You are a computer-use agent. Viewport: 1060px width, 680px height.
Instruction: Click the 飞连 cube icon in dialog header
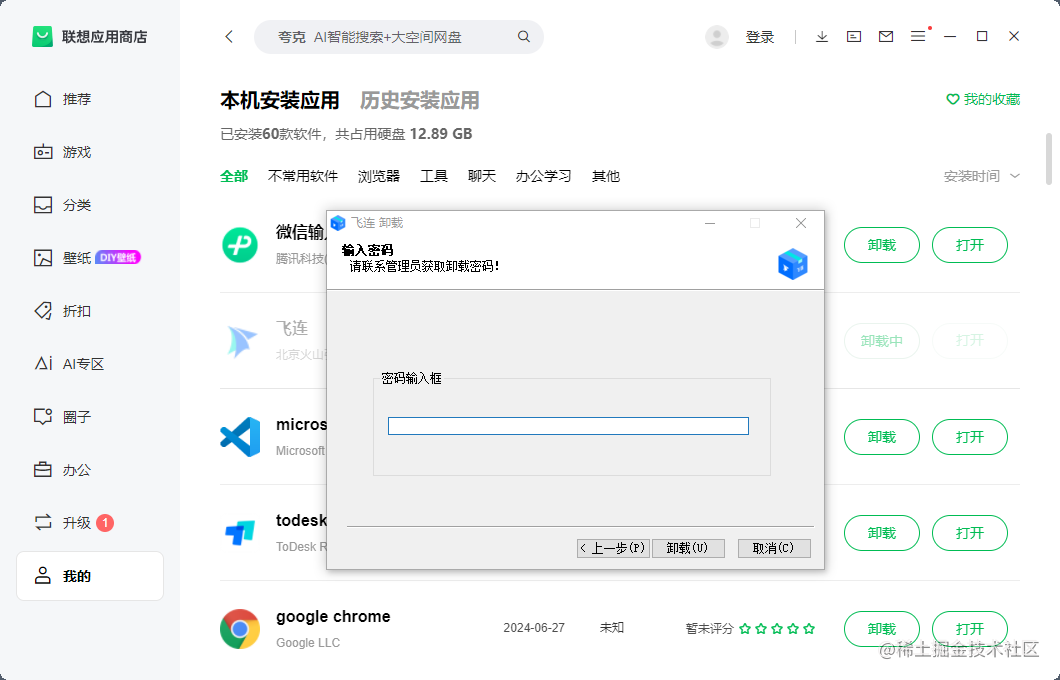(x=792, y=264)
